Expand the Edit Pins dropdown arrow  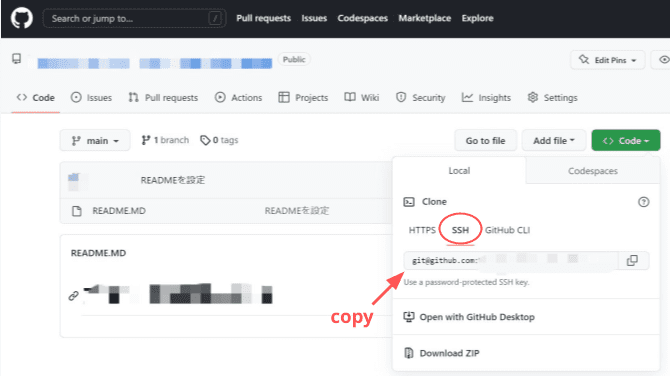coord(634,60)
